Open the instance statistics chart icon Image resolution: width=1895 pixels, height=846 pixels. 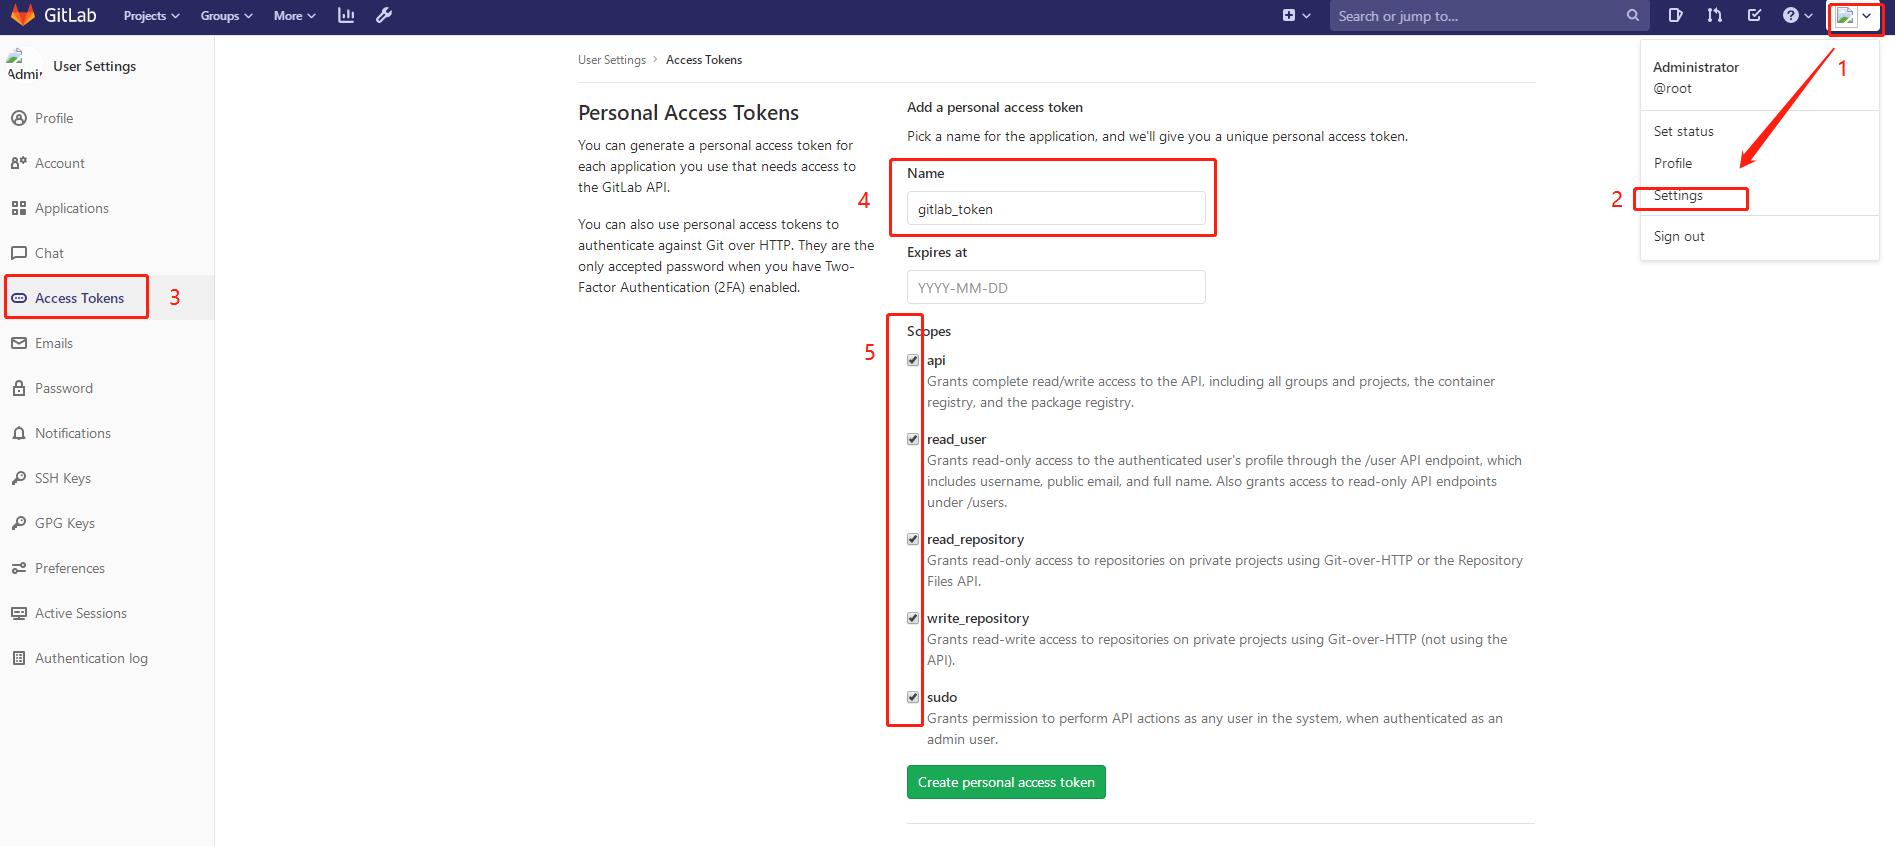346,15
